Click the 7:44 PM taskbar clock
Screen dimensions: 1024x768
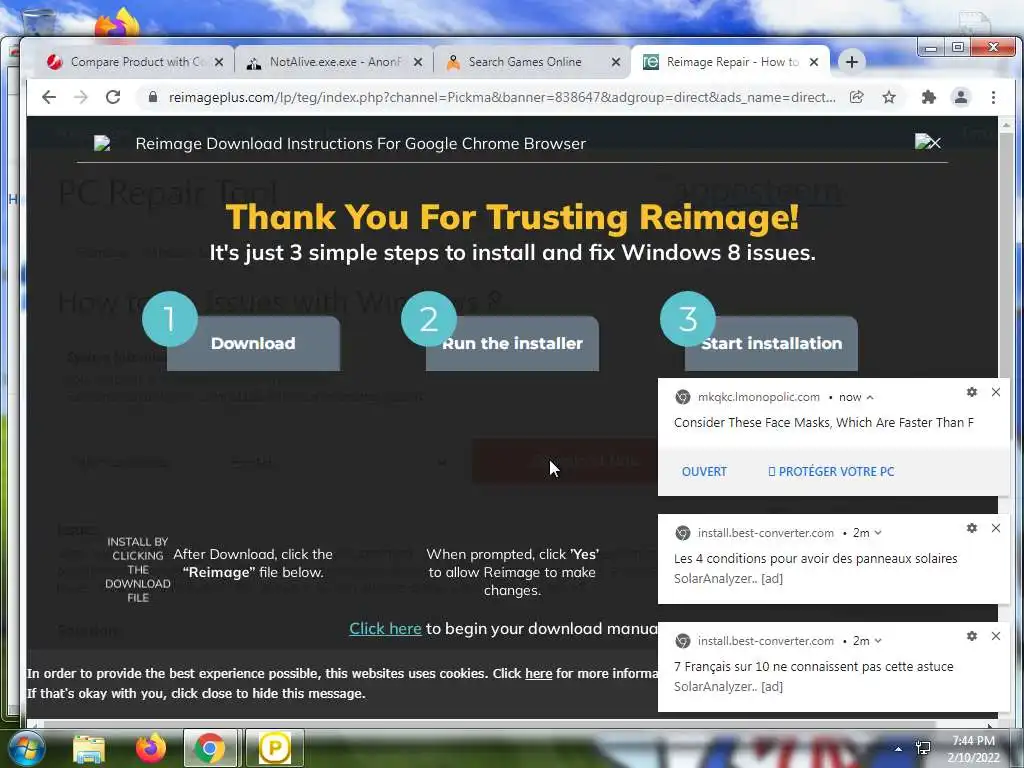(973, 741)
